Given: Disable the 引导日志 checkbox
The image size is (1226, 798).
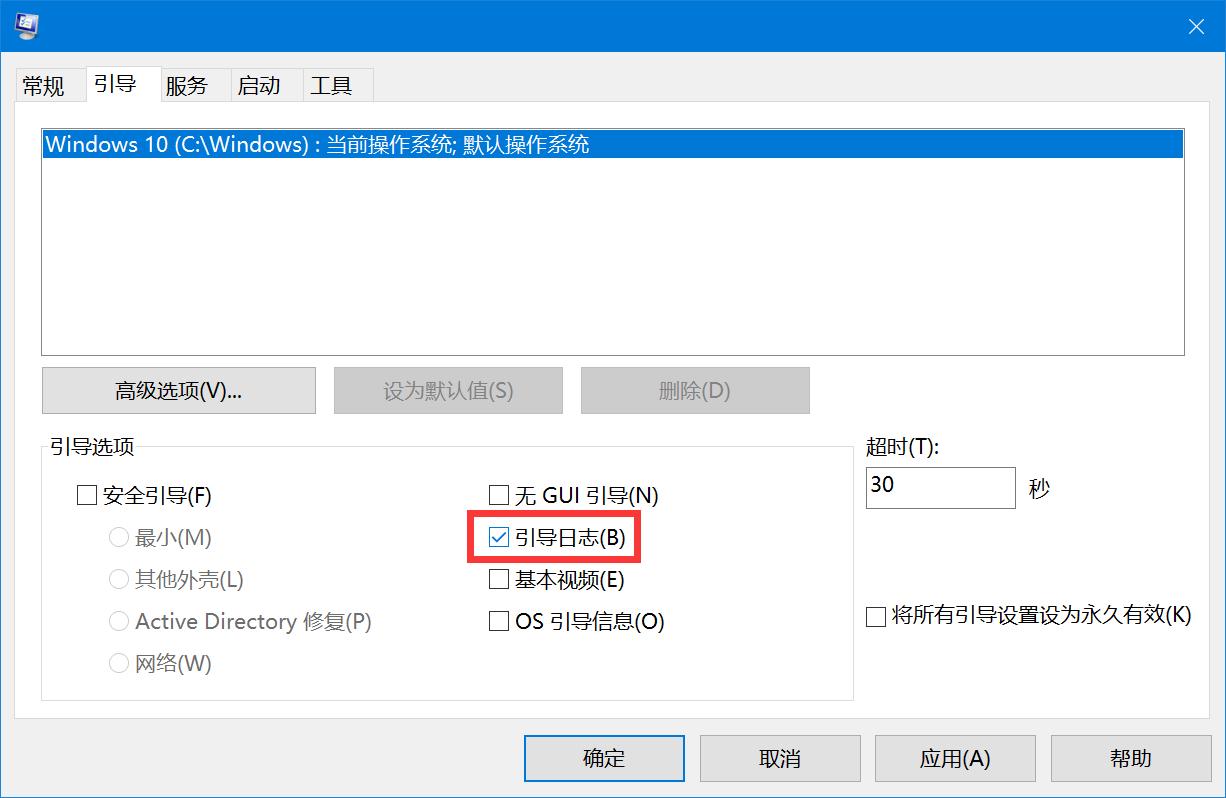Looking at the screenshot, I should coord(498,537).
